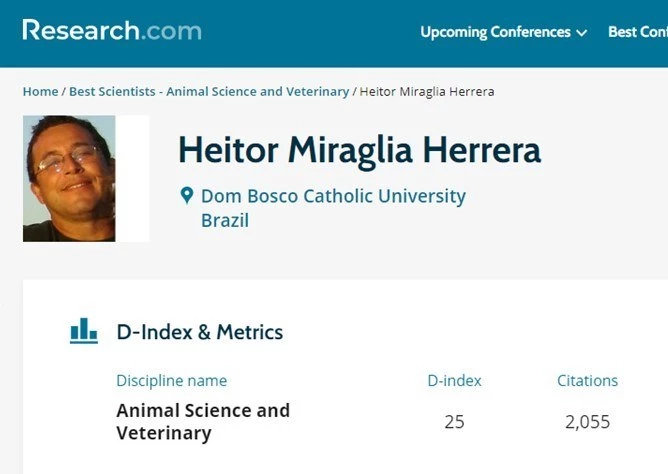This screenshot has height=474, width=668.
Task: Click the D-index value 25
Action: (454, 422)
